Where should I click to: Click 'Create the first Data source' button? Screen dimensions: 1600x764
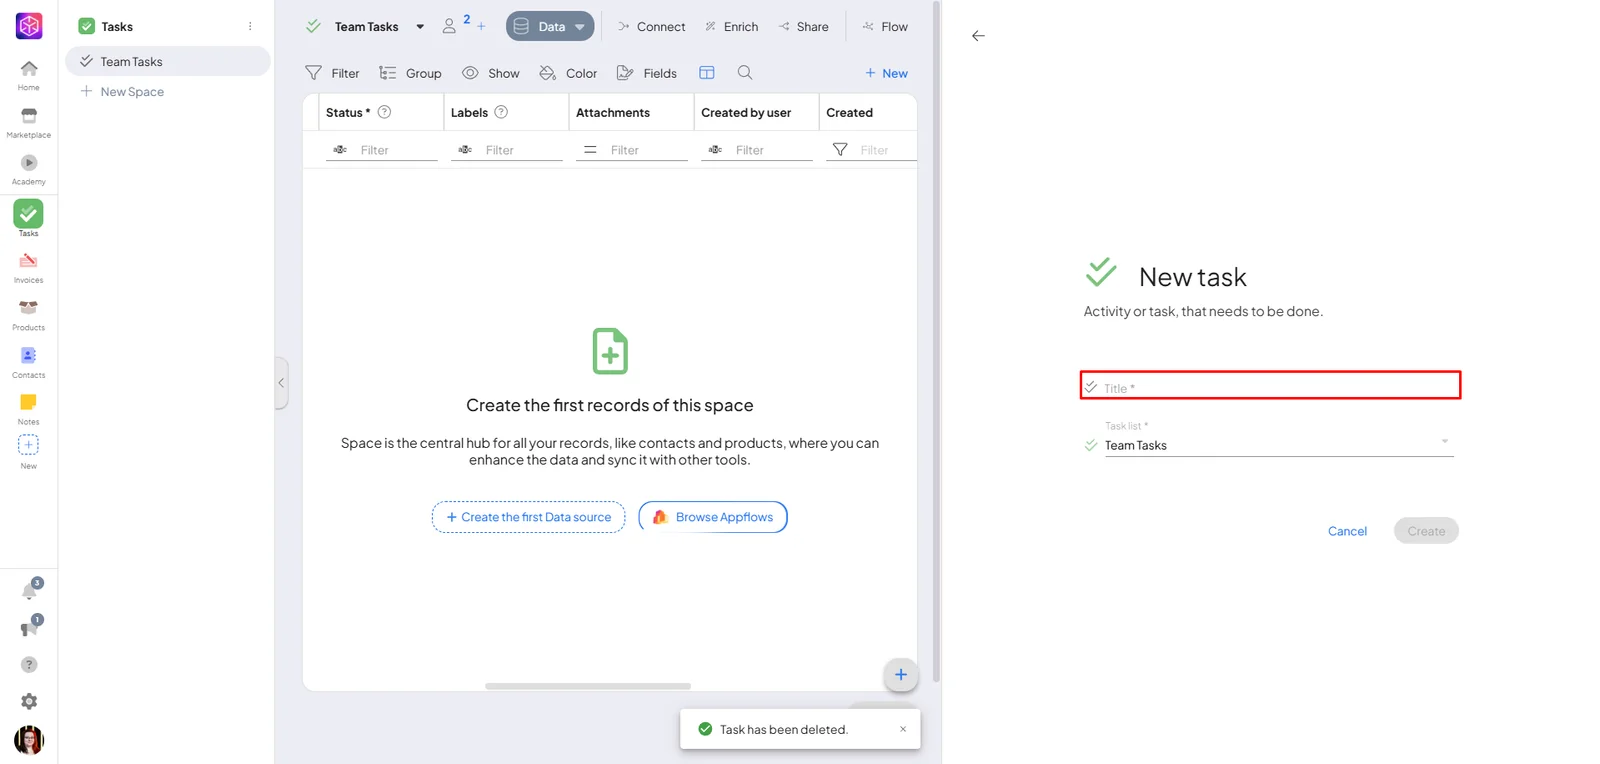[x=528, y=517]
